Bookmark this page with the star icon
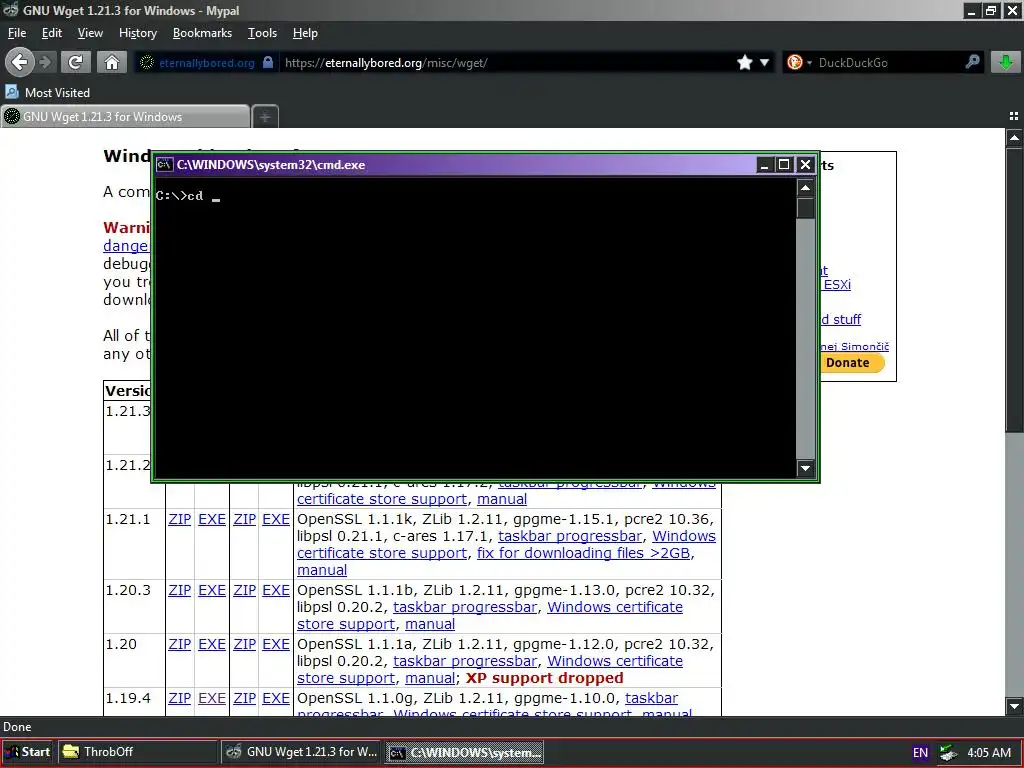This screenshot has width=1024, height=768. pyautogui.click(x=744, y=62)
